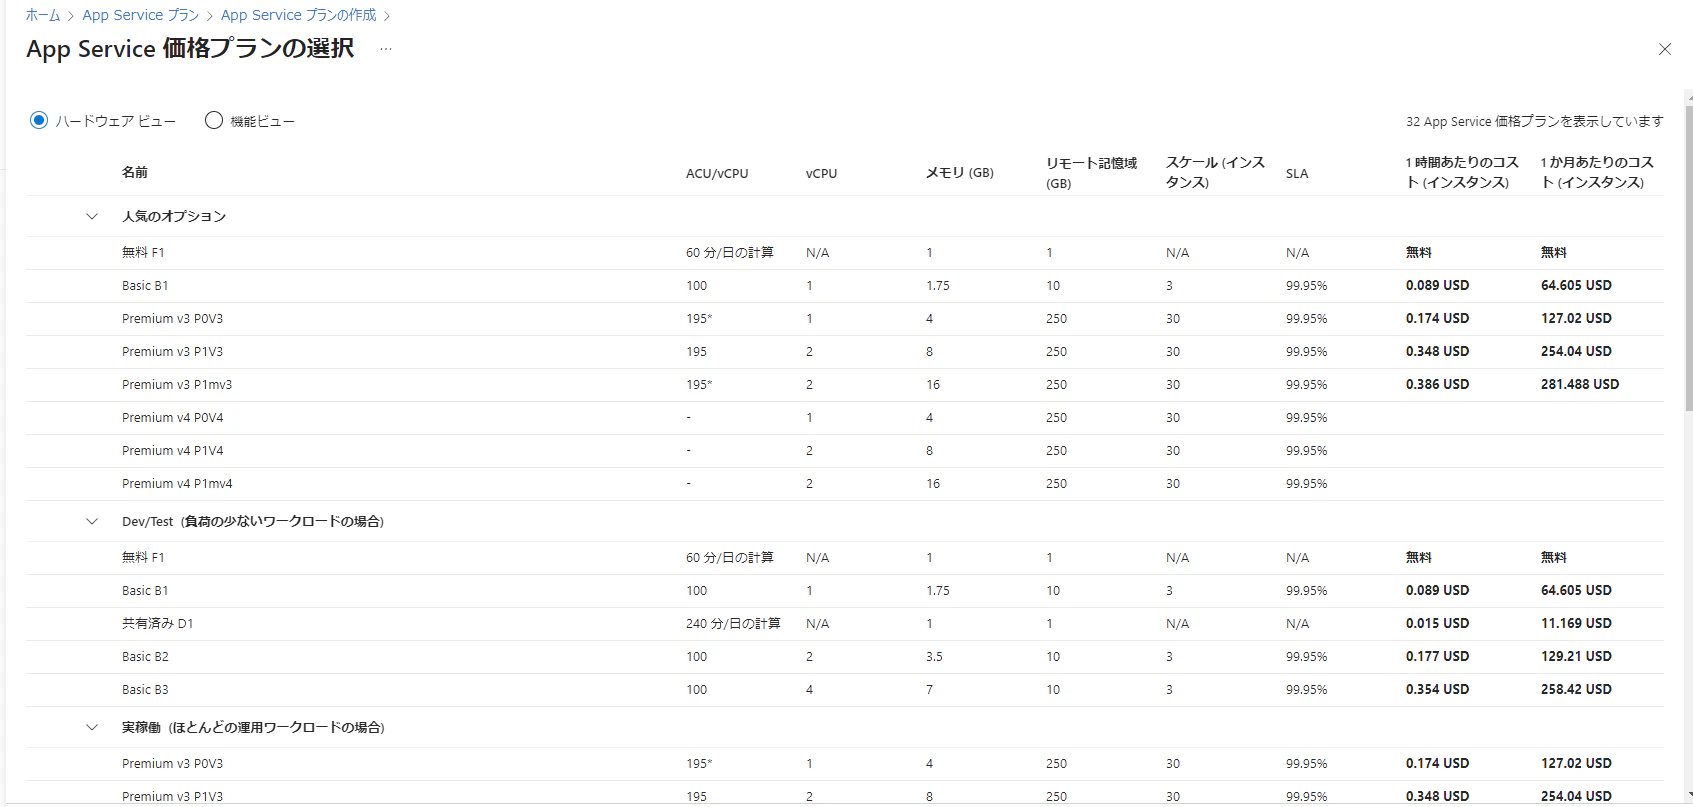Choose the 共有済み D1 plan
The image size is (1693, 807).
(845, 624)
